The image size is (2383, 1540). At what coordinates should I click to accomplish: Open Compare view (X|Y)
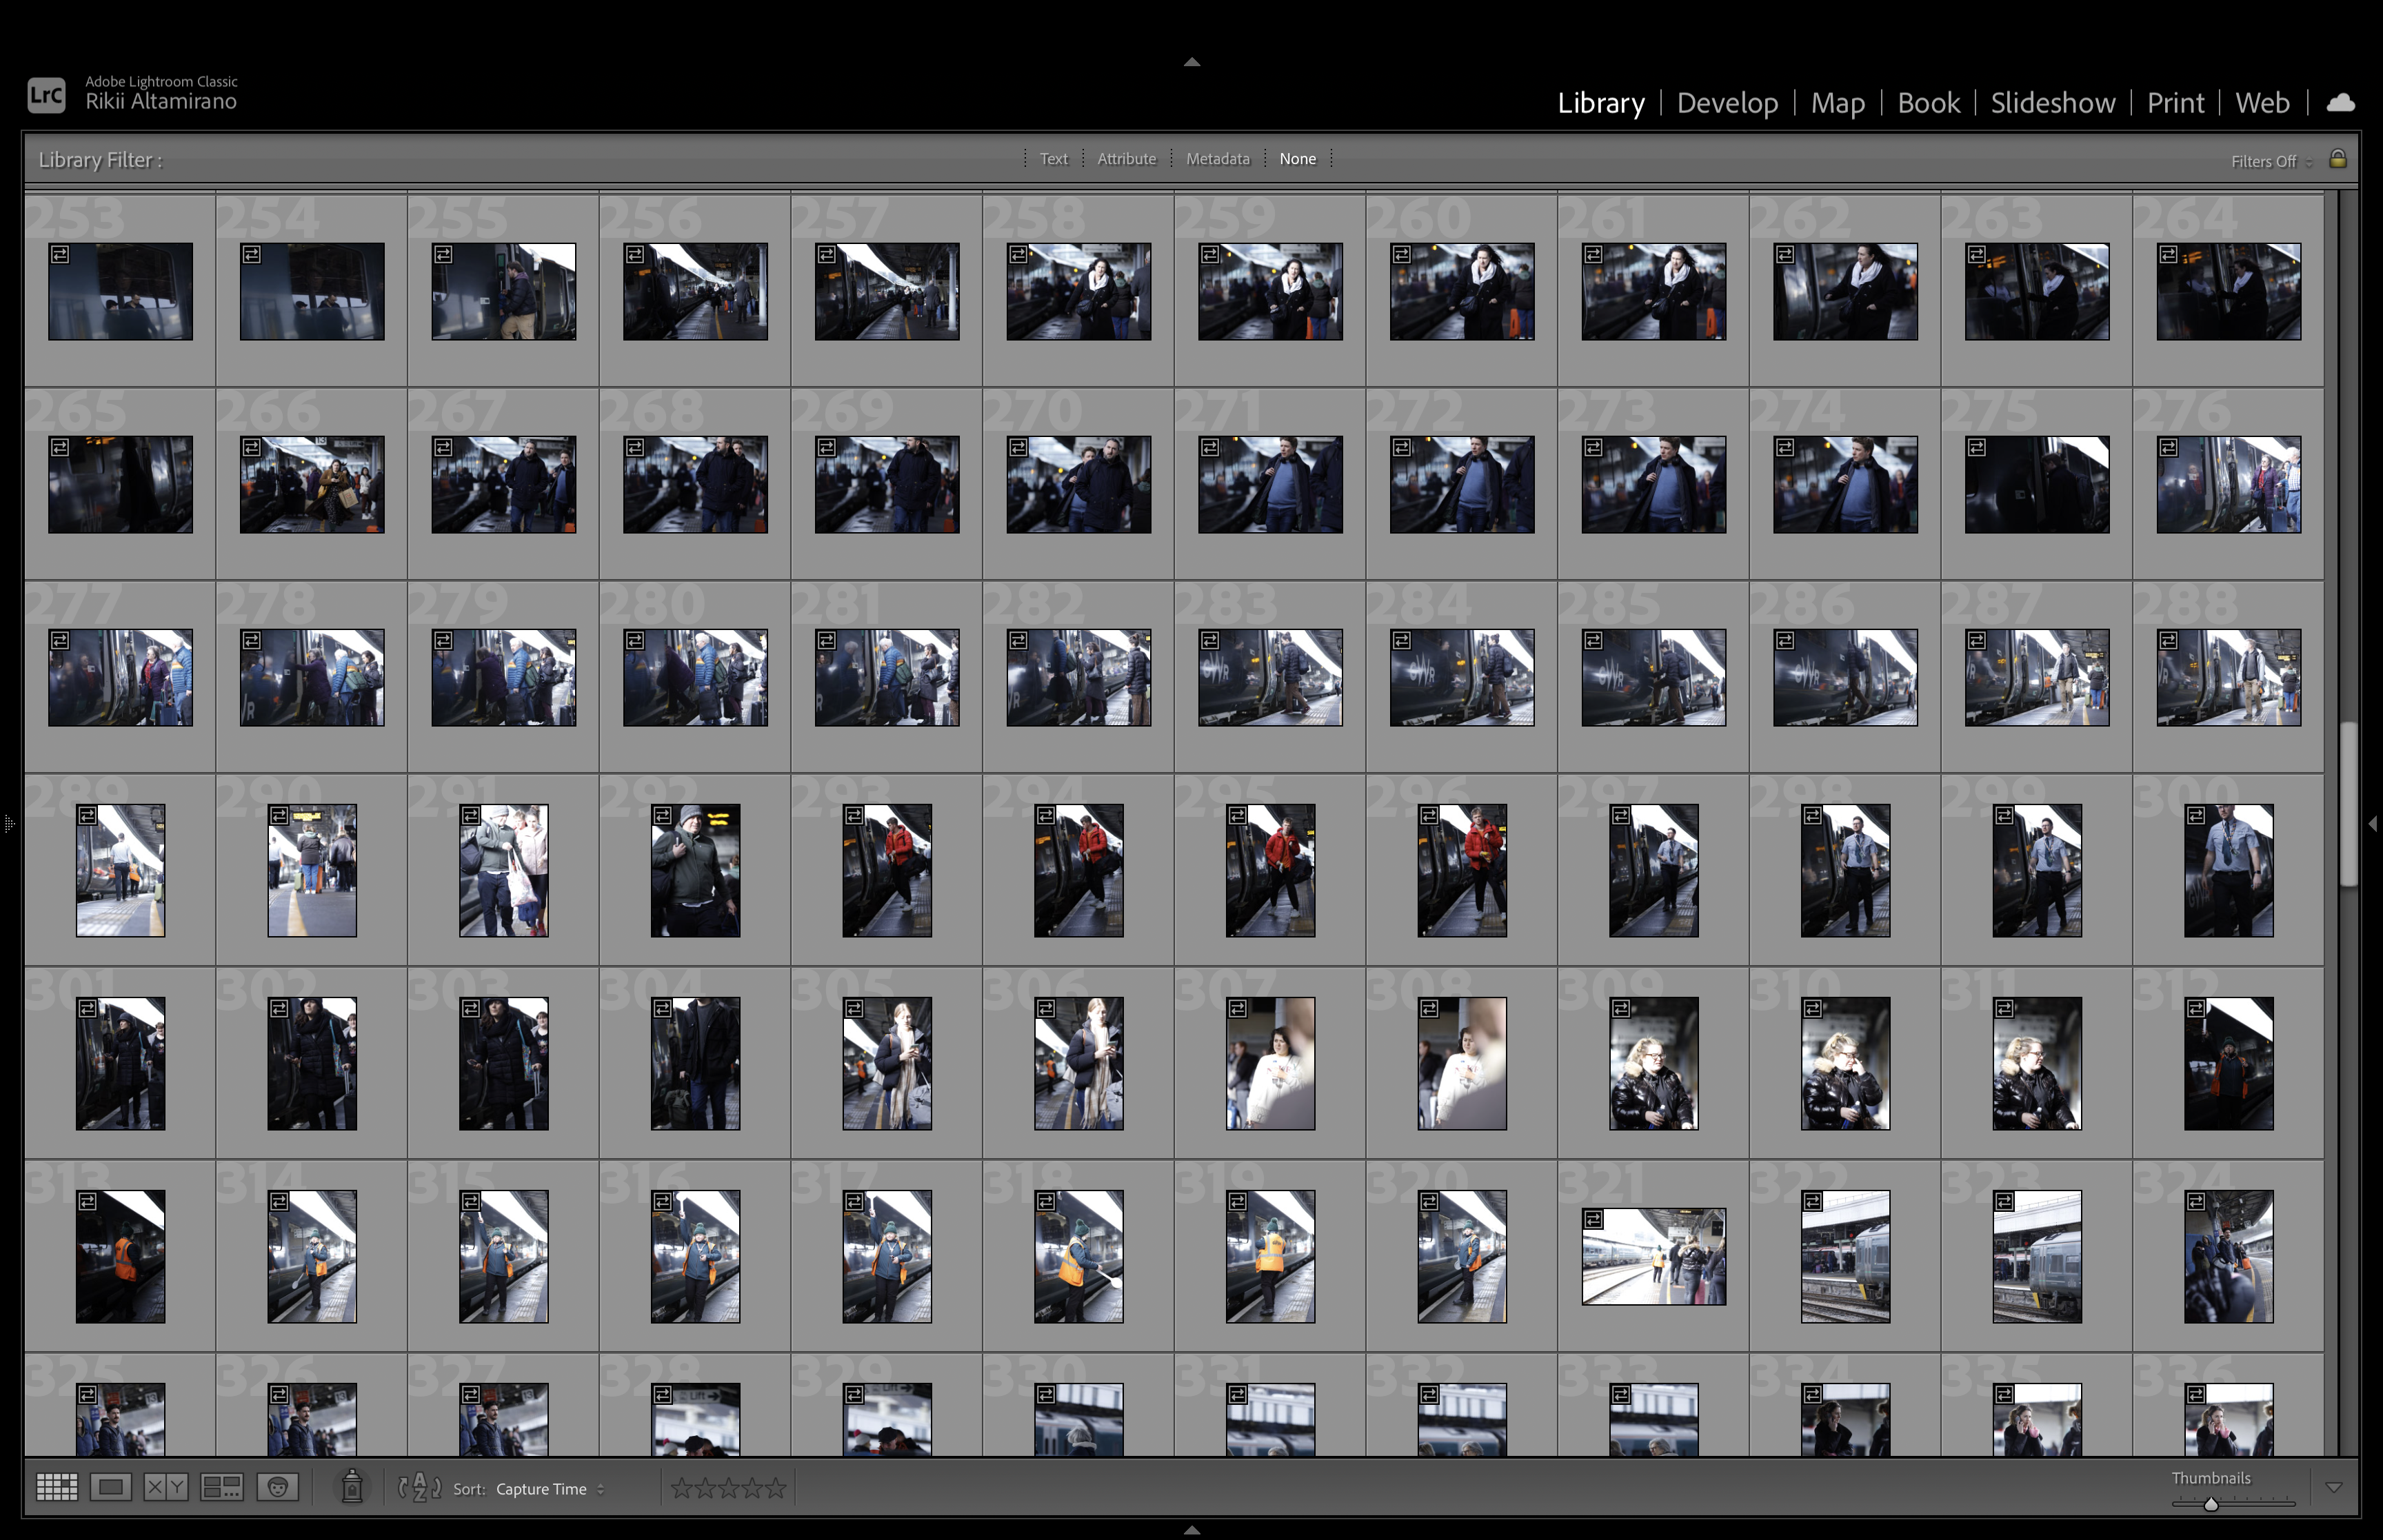click(x=166, y=1488)
